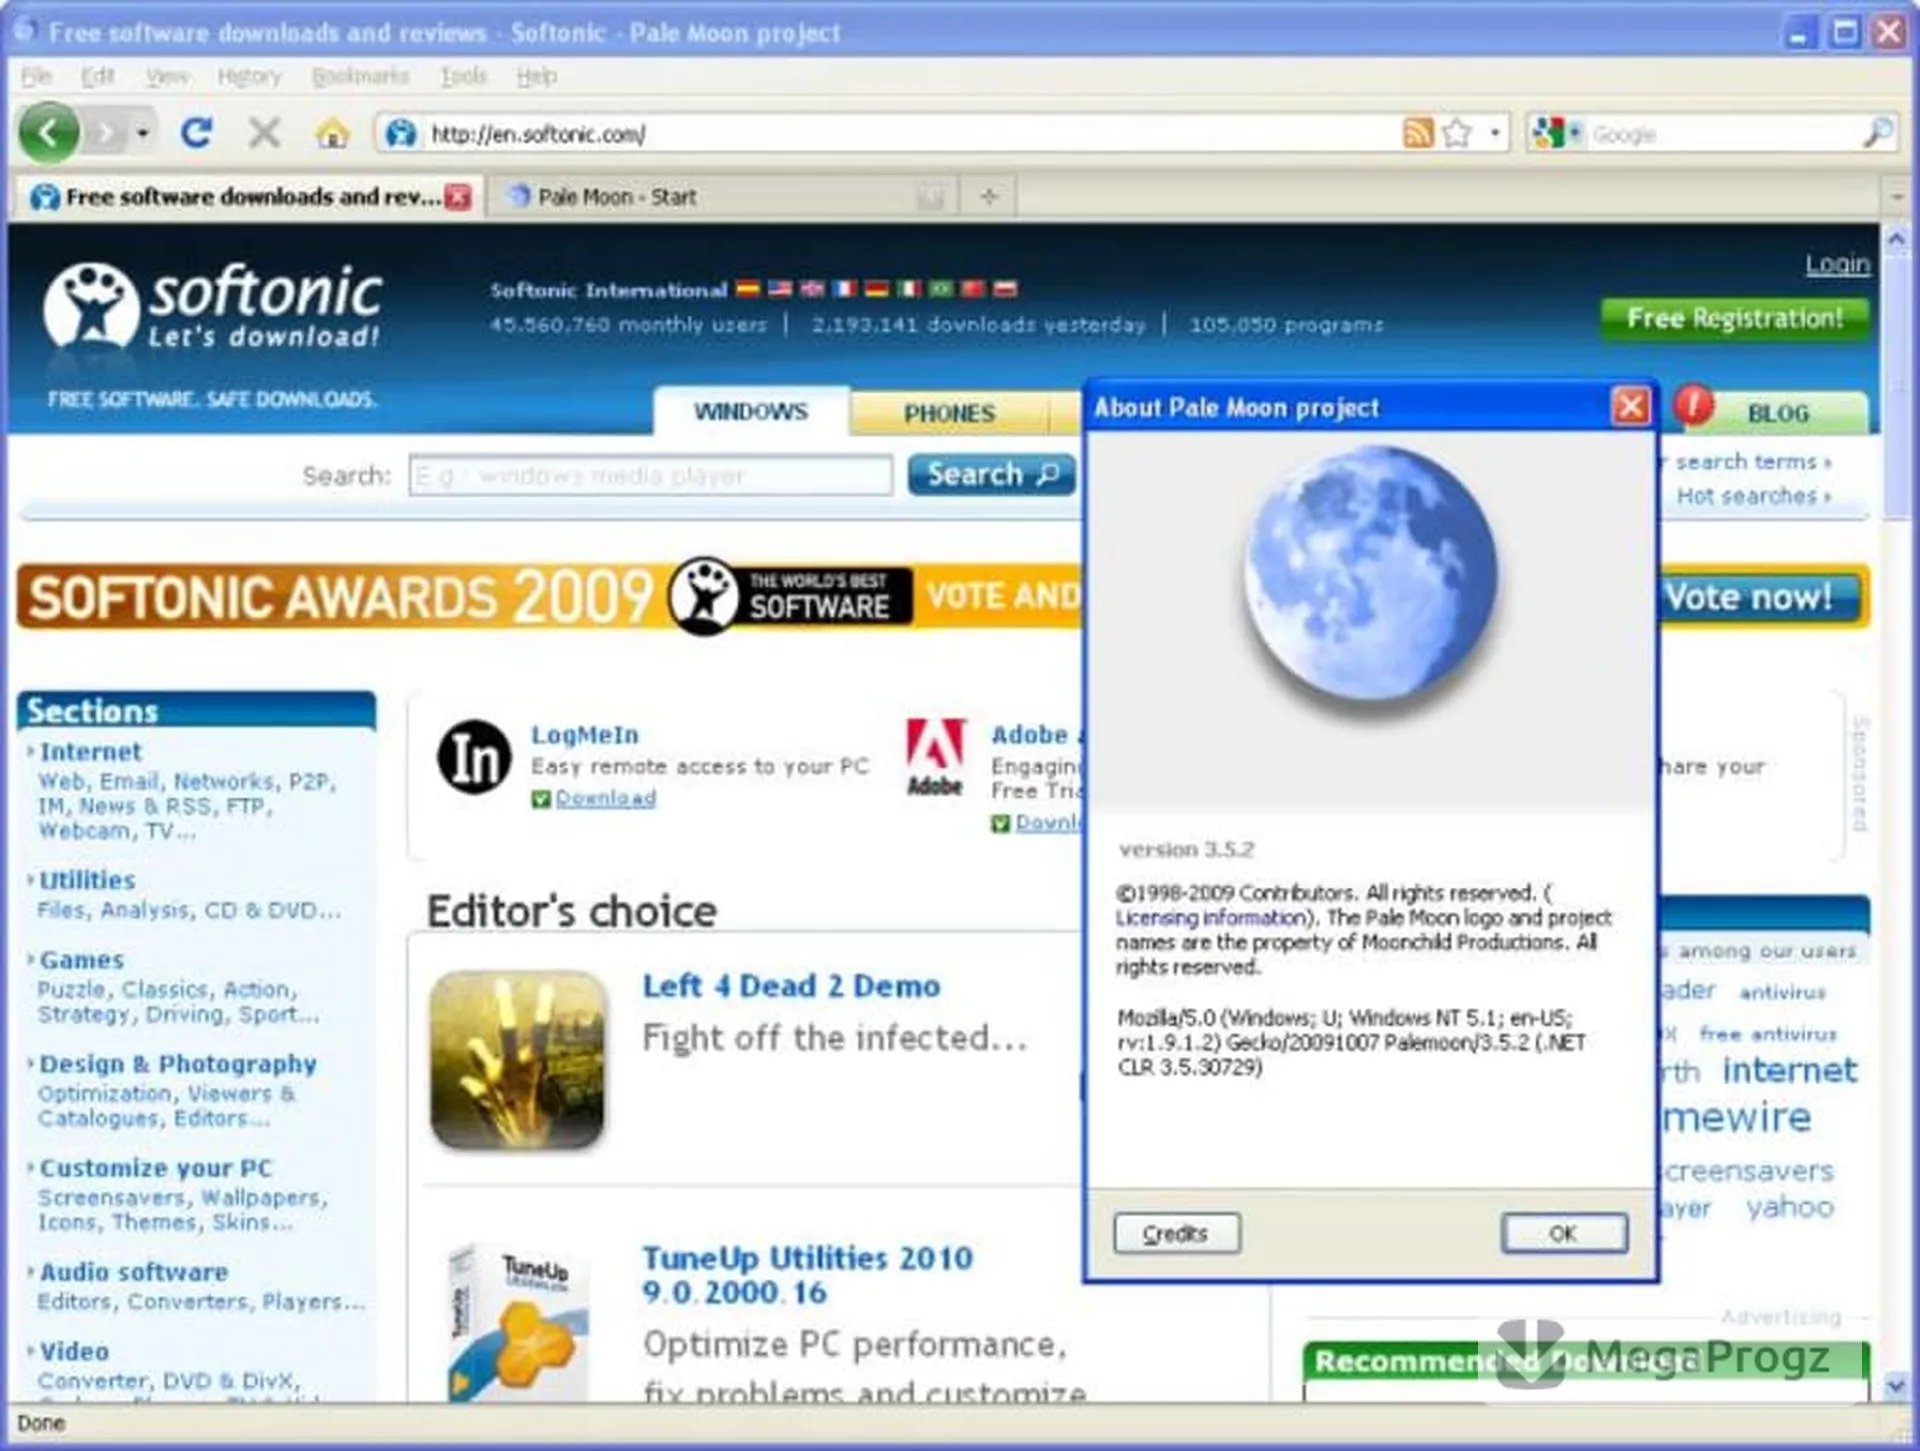Image resolution: width=1920 pixels, height=1451 pixels.
Task: Click the Adobe logo icon
Action: click(x=935, y=757)
